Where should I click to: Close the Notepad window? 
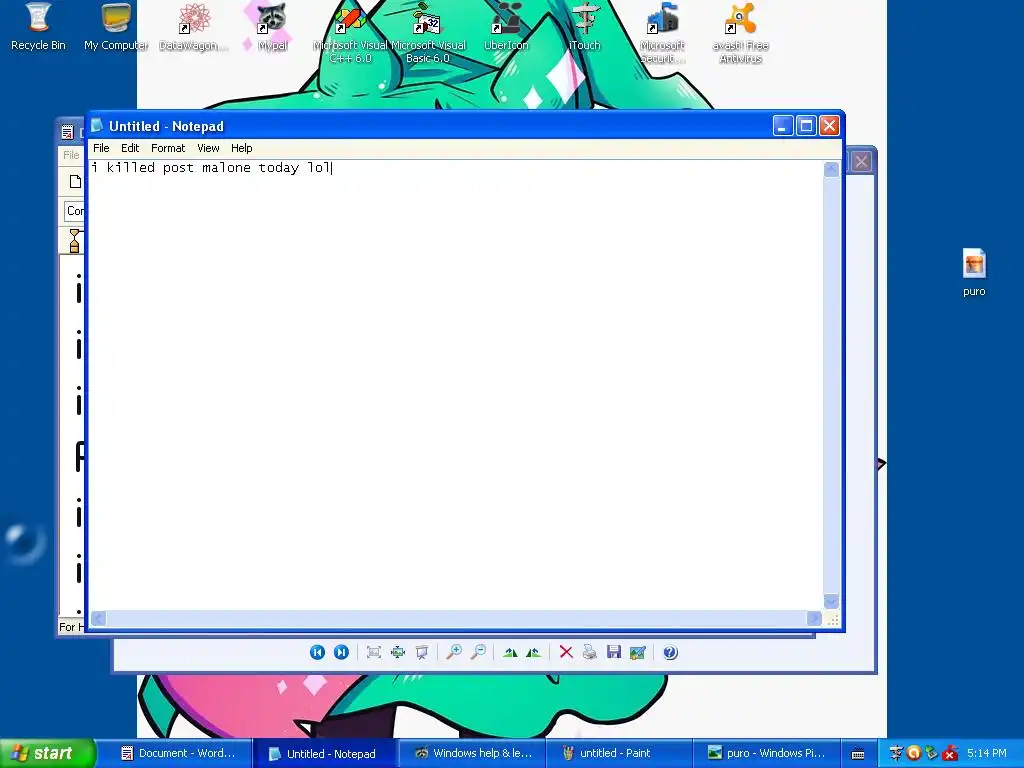coord(829,125)
